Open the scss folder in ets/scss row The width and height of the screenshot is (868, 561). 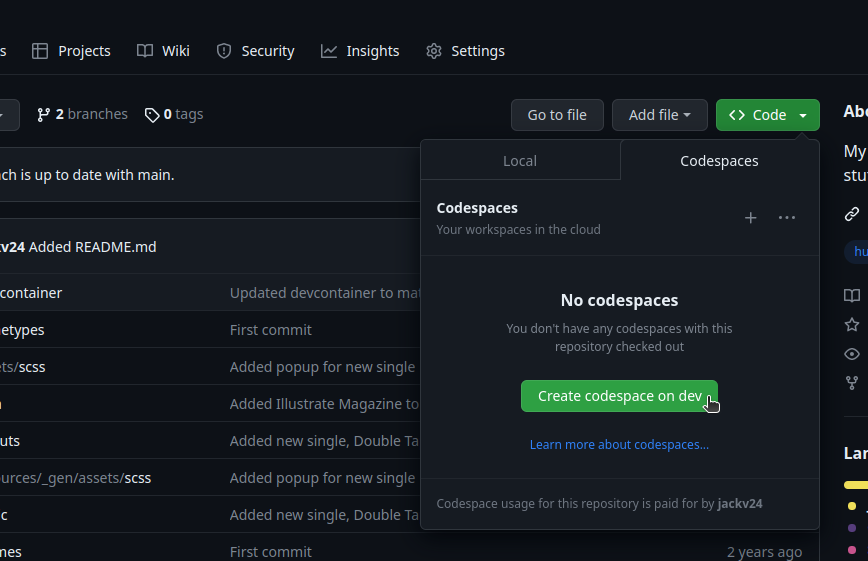[32, 367]
